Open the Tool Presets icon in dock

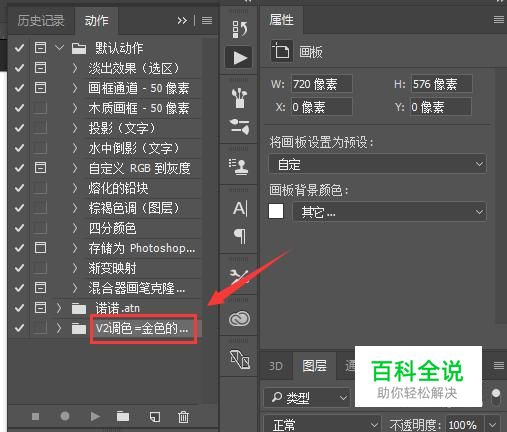[x=239, y=277]
